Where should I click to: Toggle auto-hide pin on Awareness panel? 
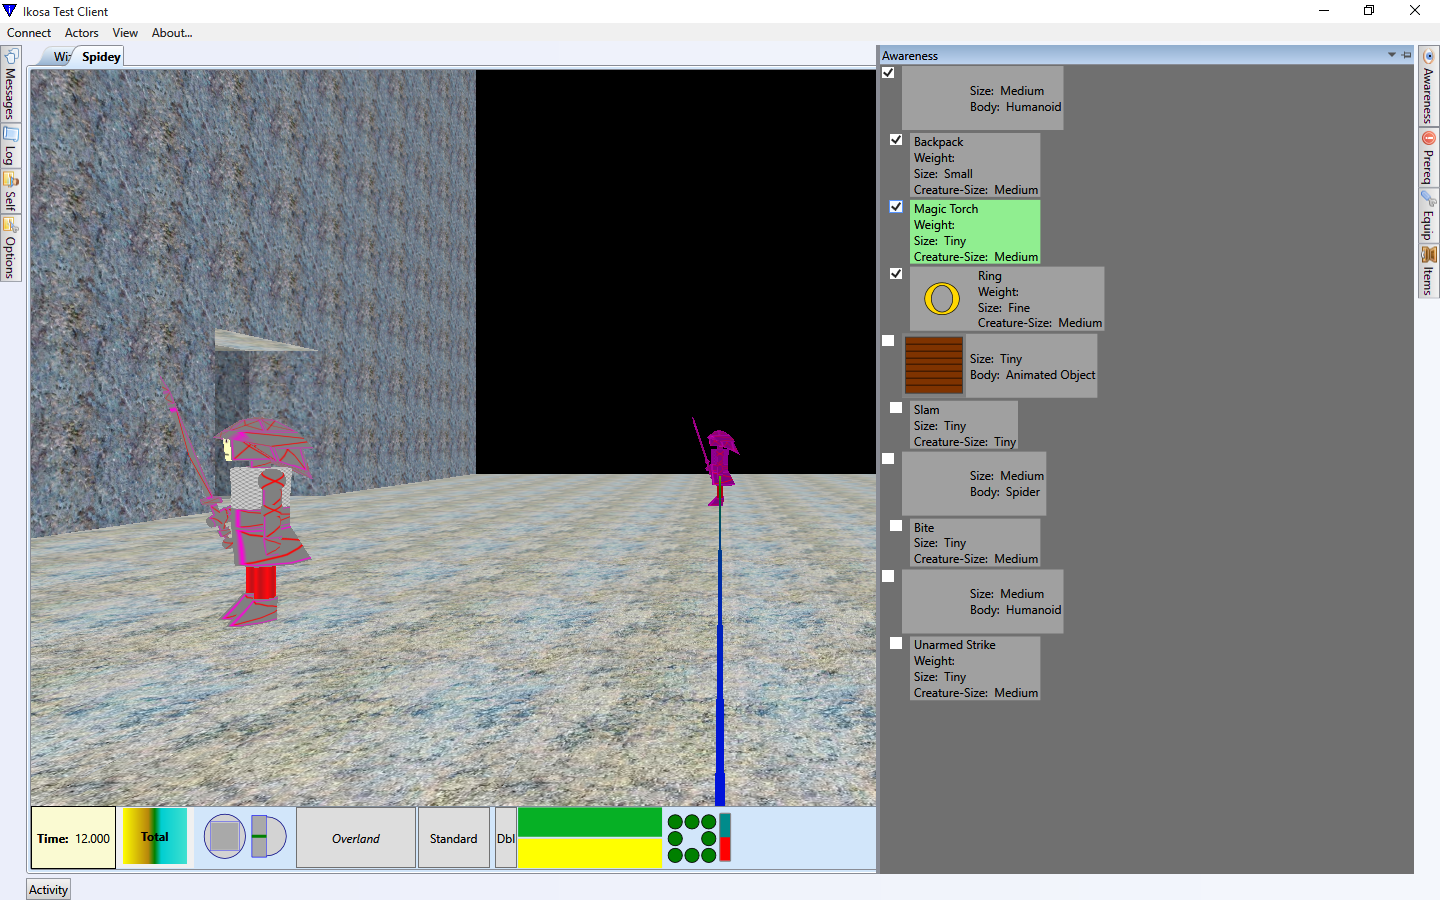point(1406,55)
